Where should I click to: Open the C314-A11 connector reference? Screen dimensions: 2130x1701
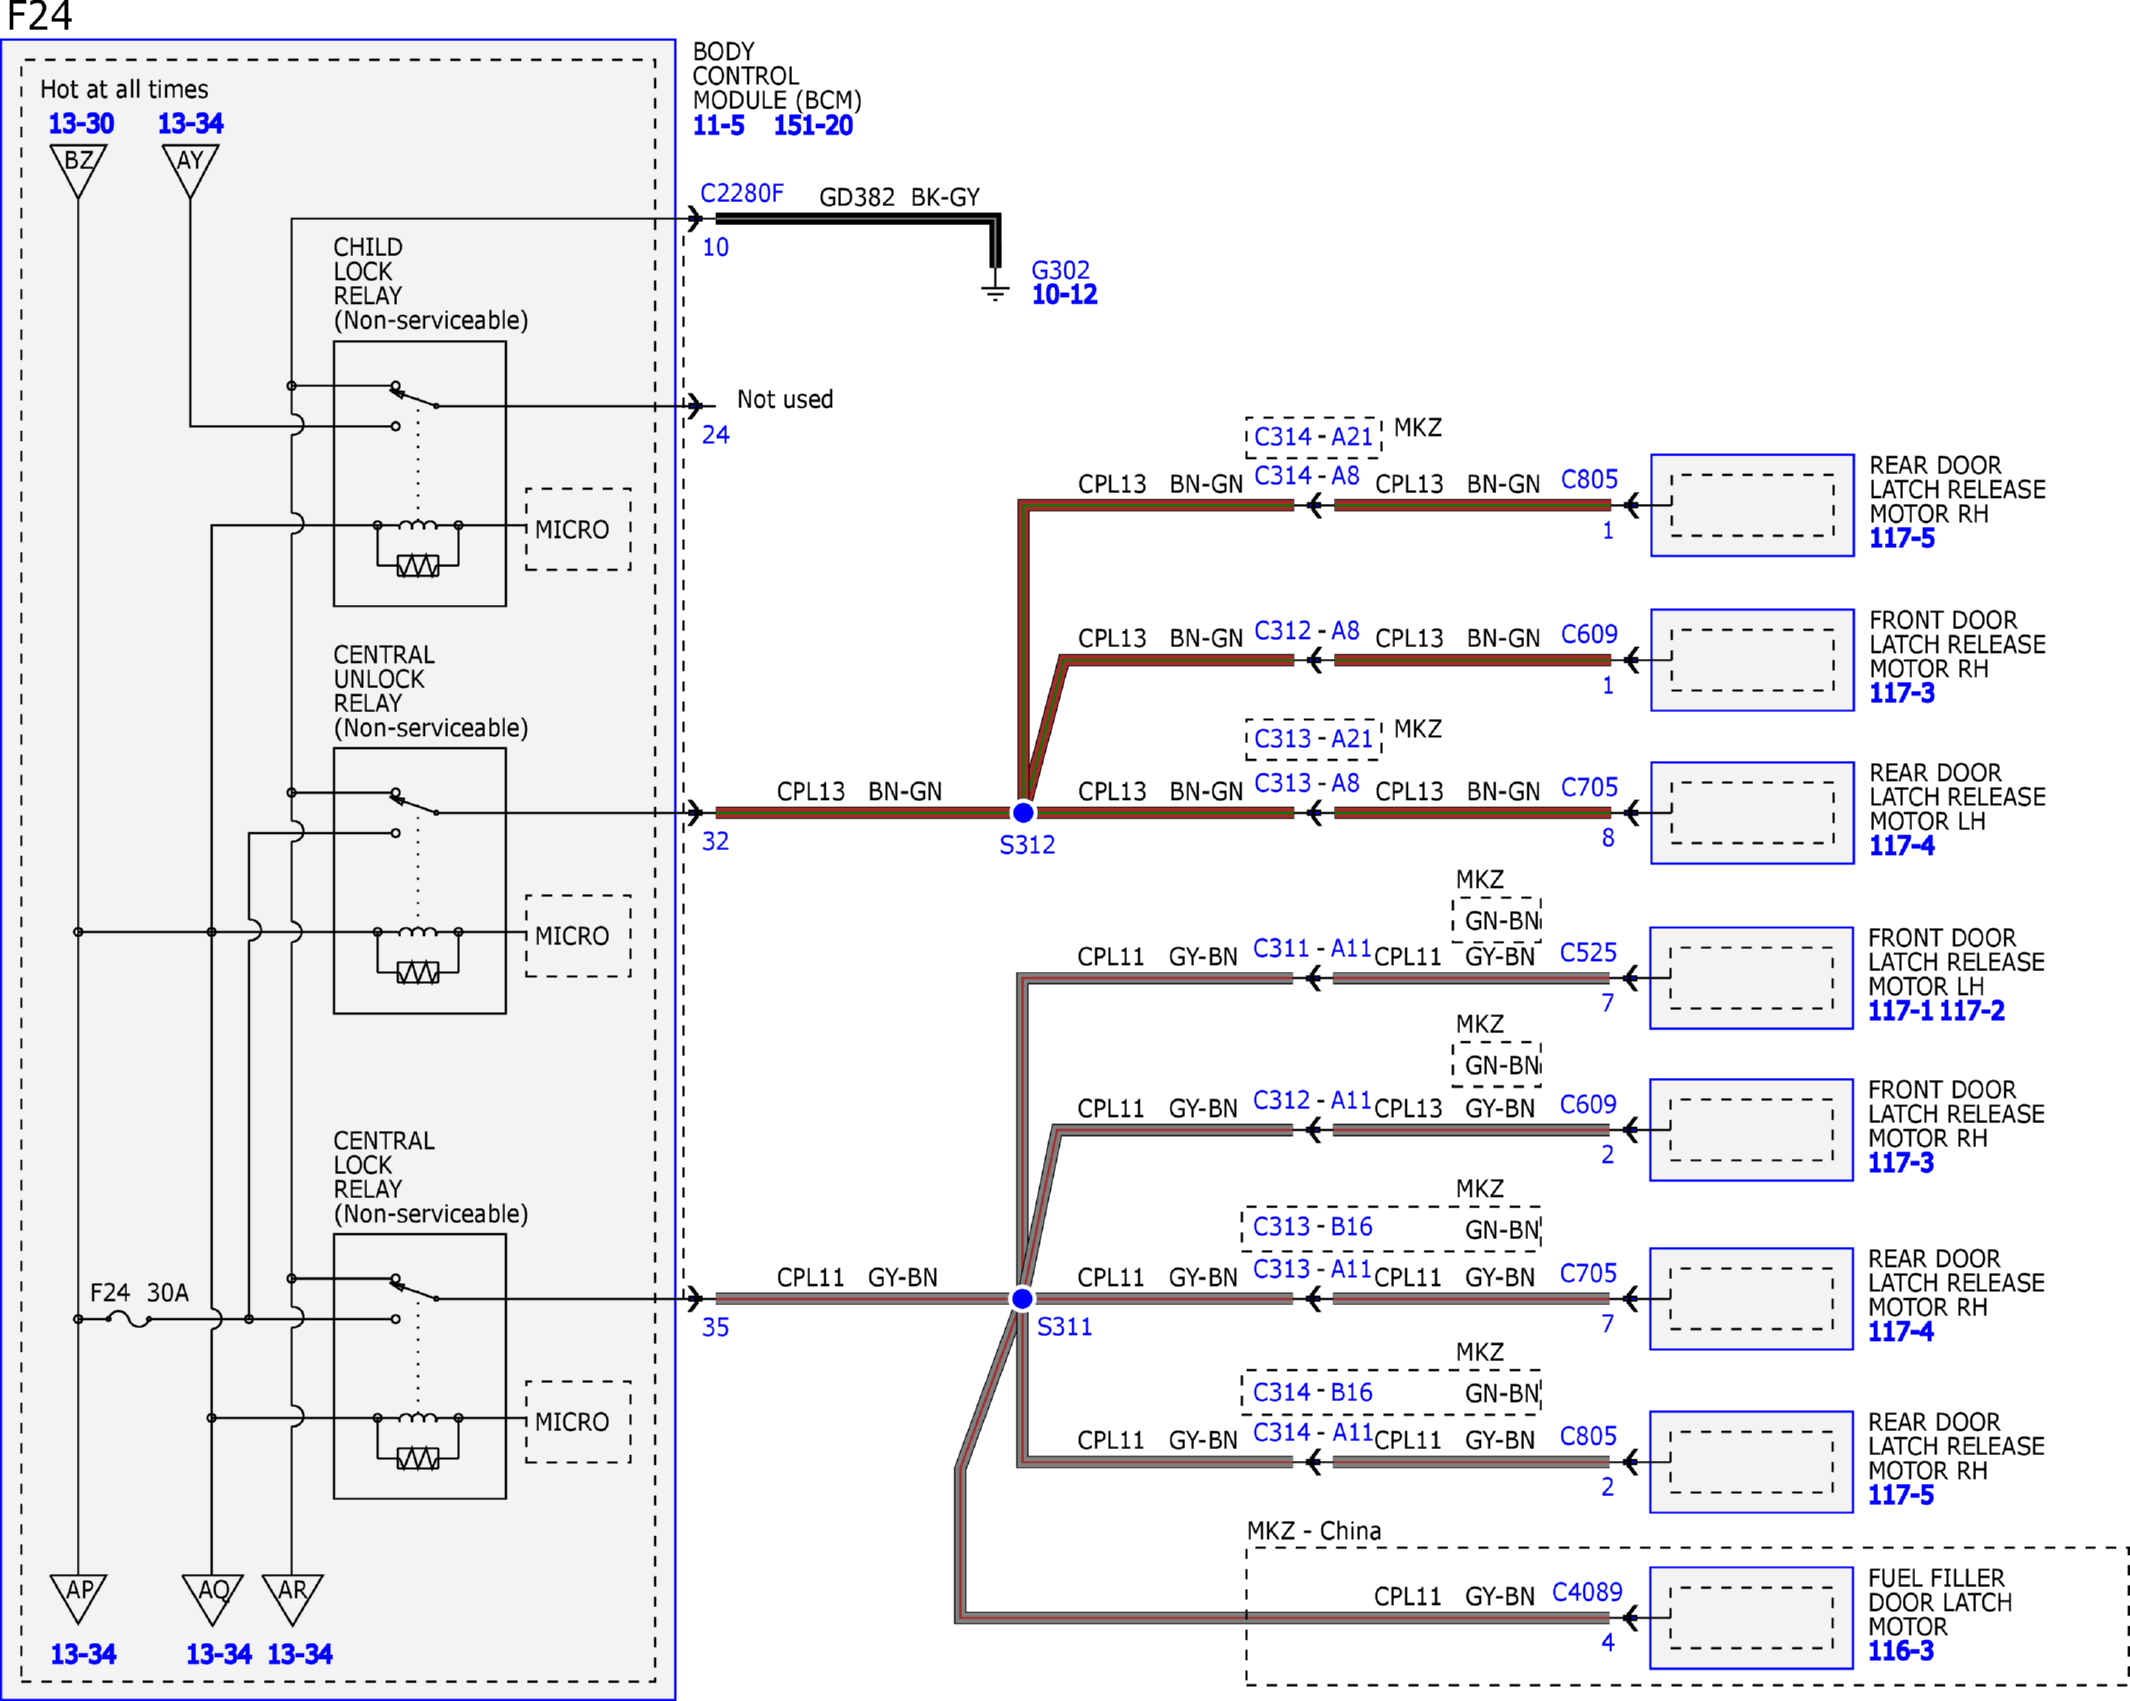coord(1312,1433)
